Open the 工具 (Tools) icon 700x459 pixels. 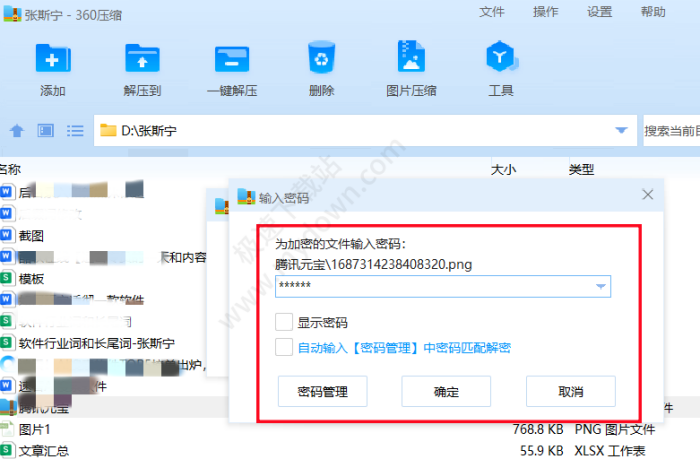501,56
